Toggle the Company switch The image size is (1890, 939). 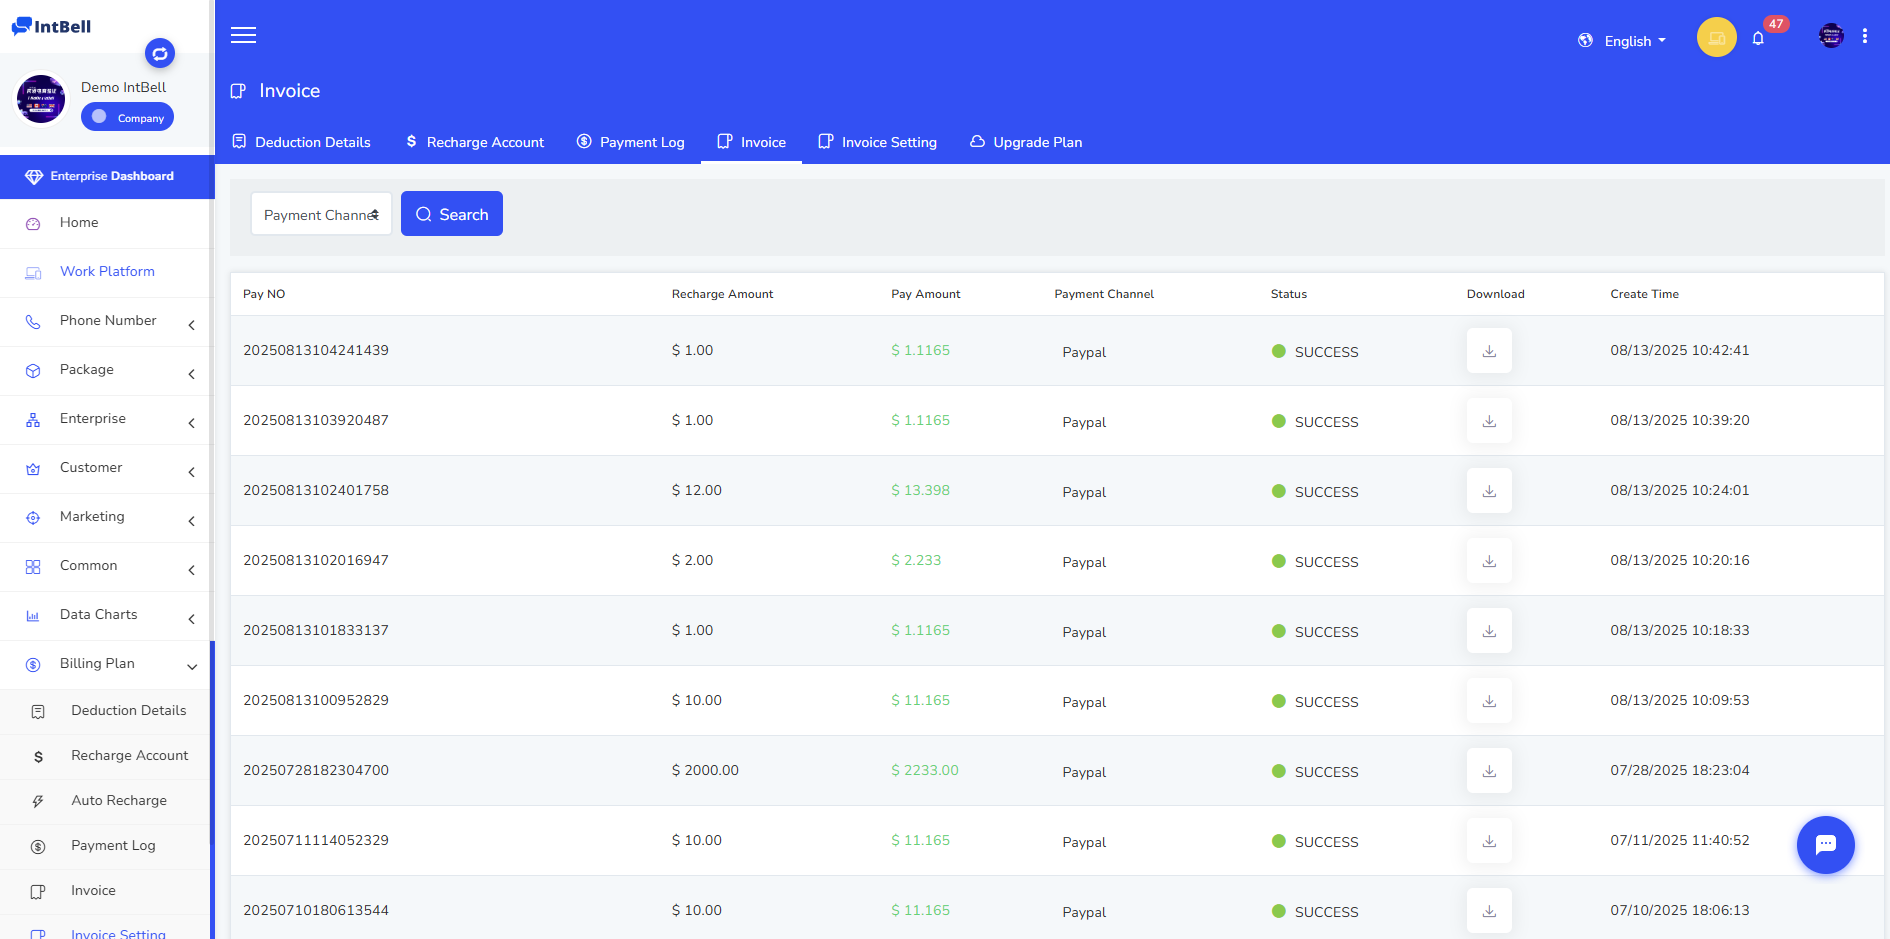click(x=127, y=117)
